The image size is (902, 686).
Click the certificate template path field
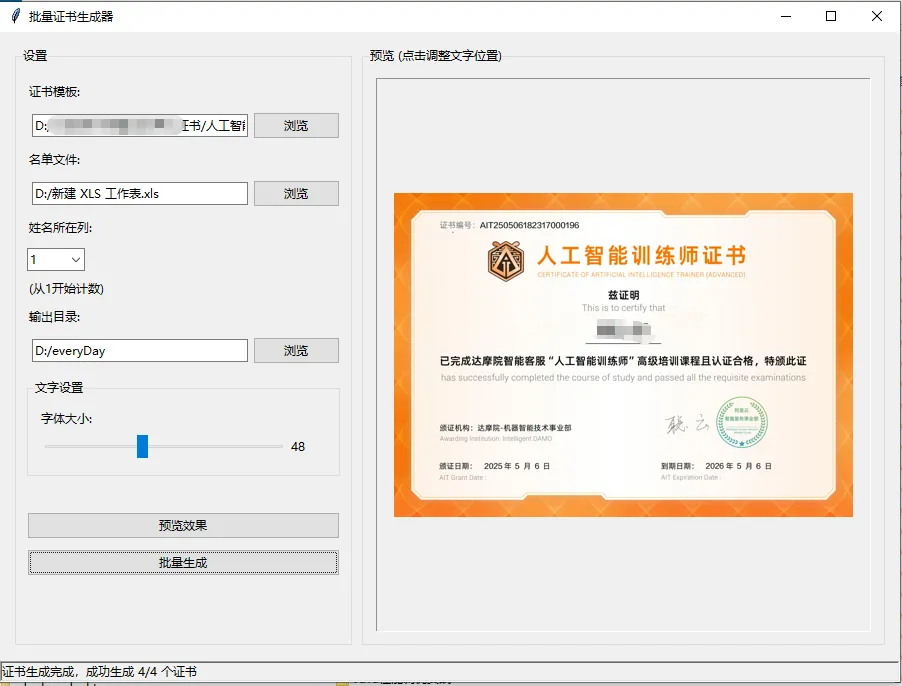(x=140, y=125)
